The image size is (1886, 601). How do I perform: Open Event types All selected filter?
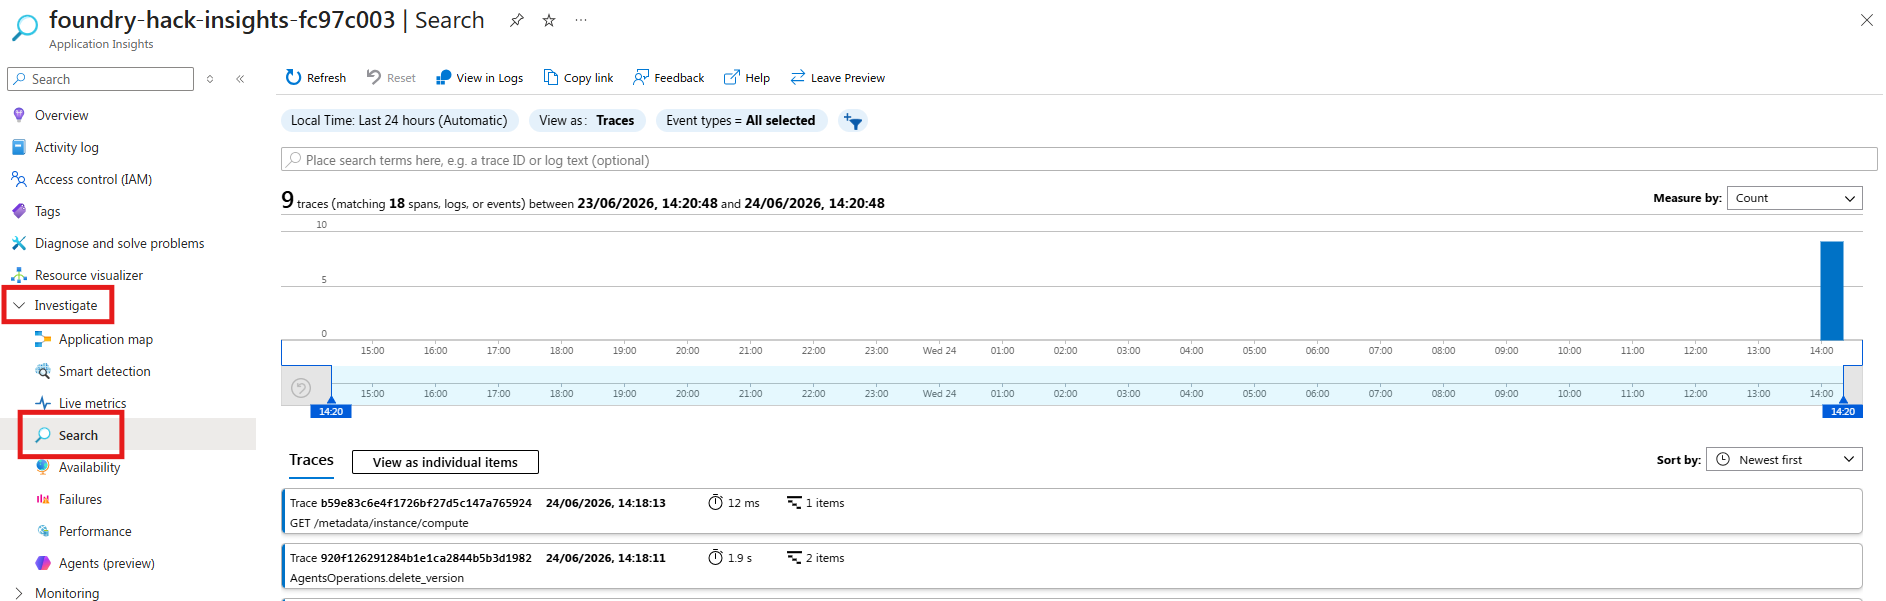[x=741, y=121]
